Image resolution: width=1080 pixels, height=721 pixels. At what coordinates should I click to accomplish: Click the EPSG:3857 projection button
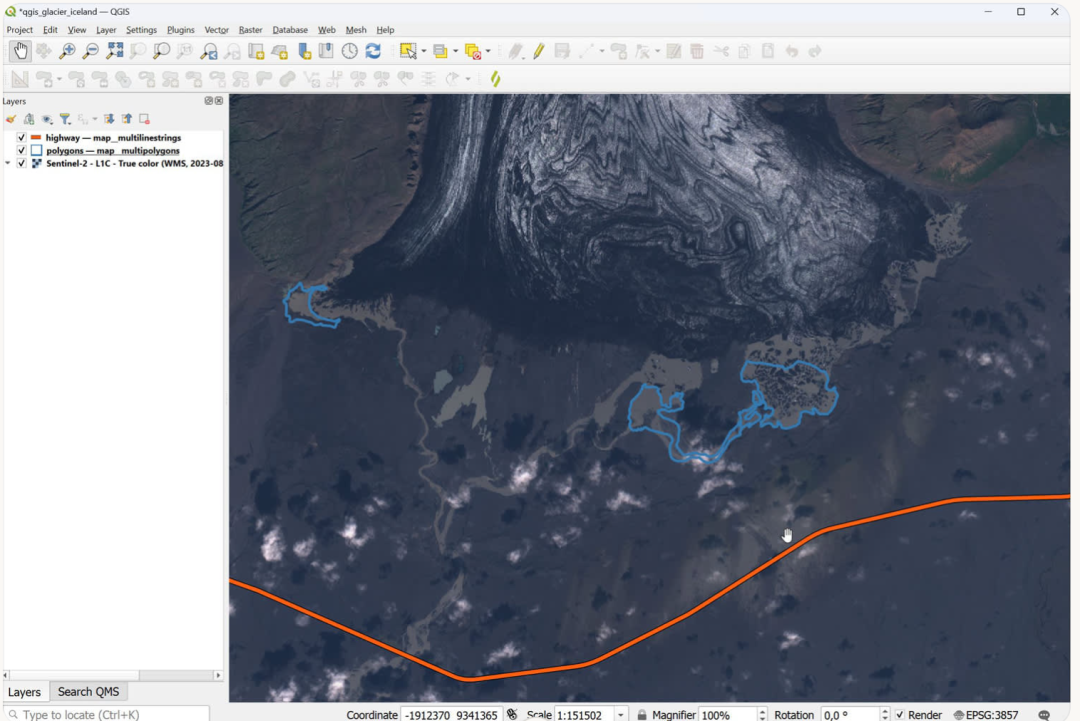pyautogui.click(x=986, y=715)
